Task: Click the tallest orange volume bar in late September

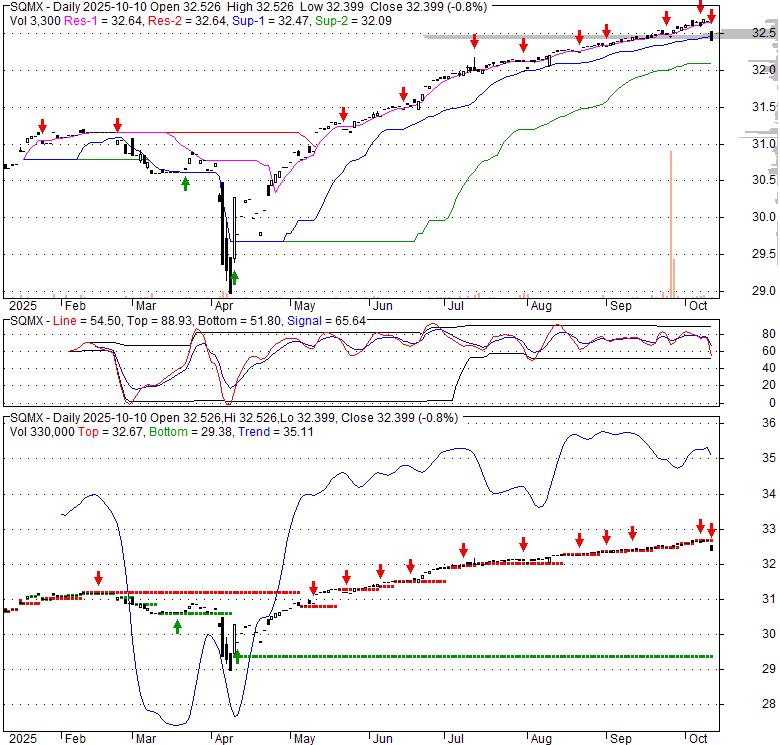Action: 671,224
